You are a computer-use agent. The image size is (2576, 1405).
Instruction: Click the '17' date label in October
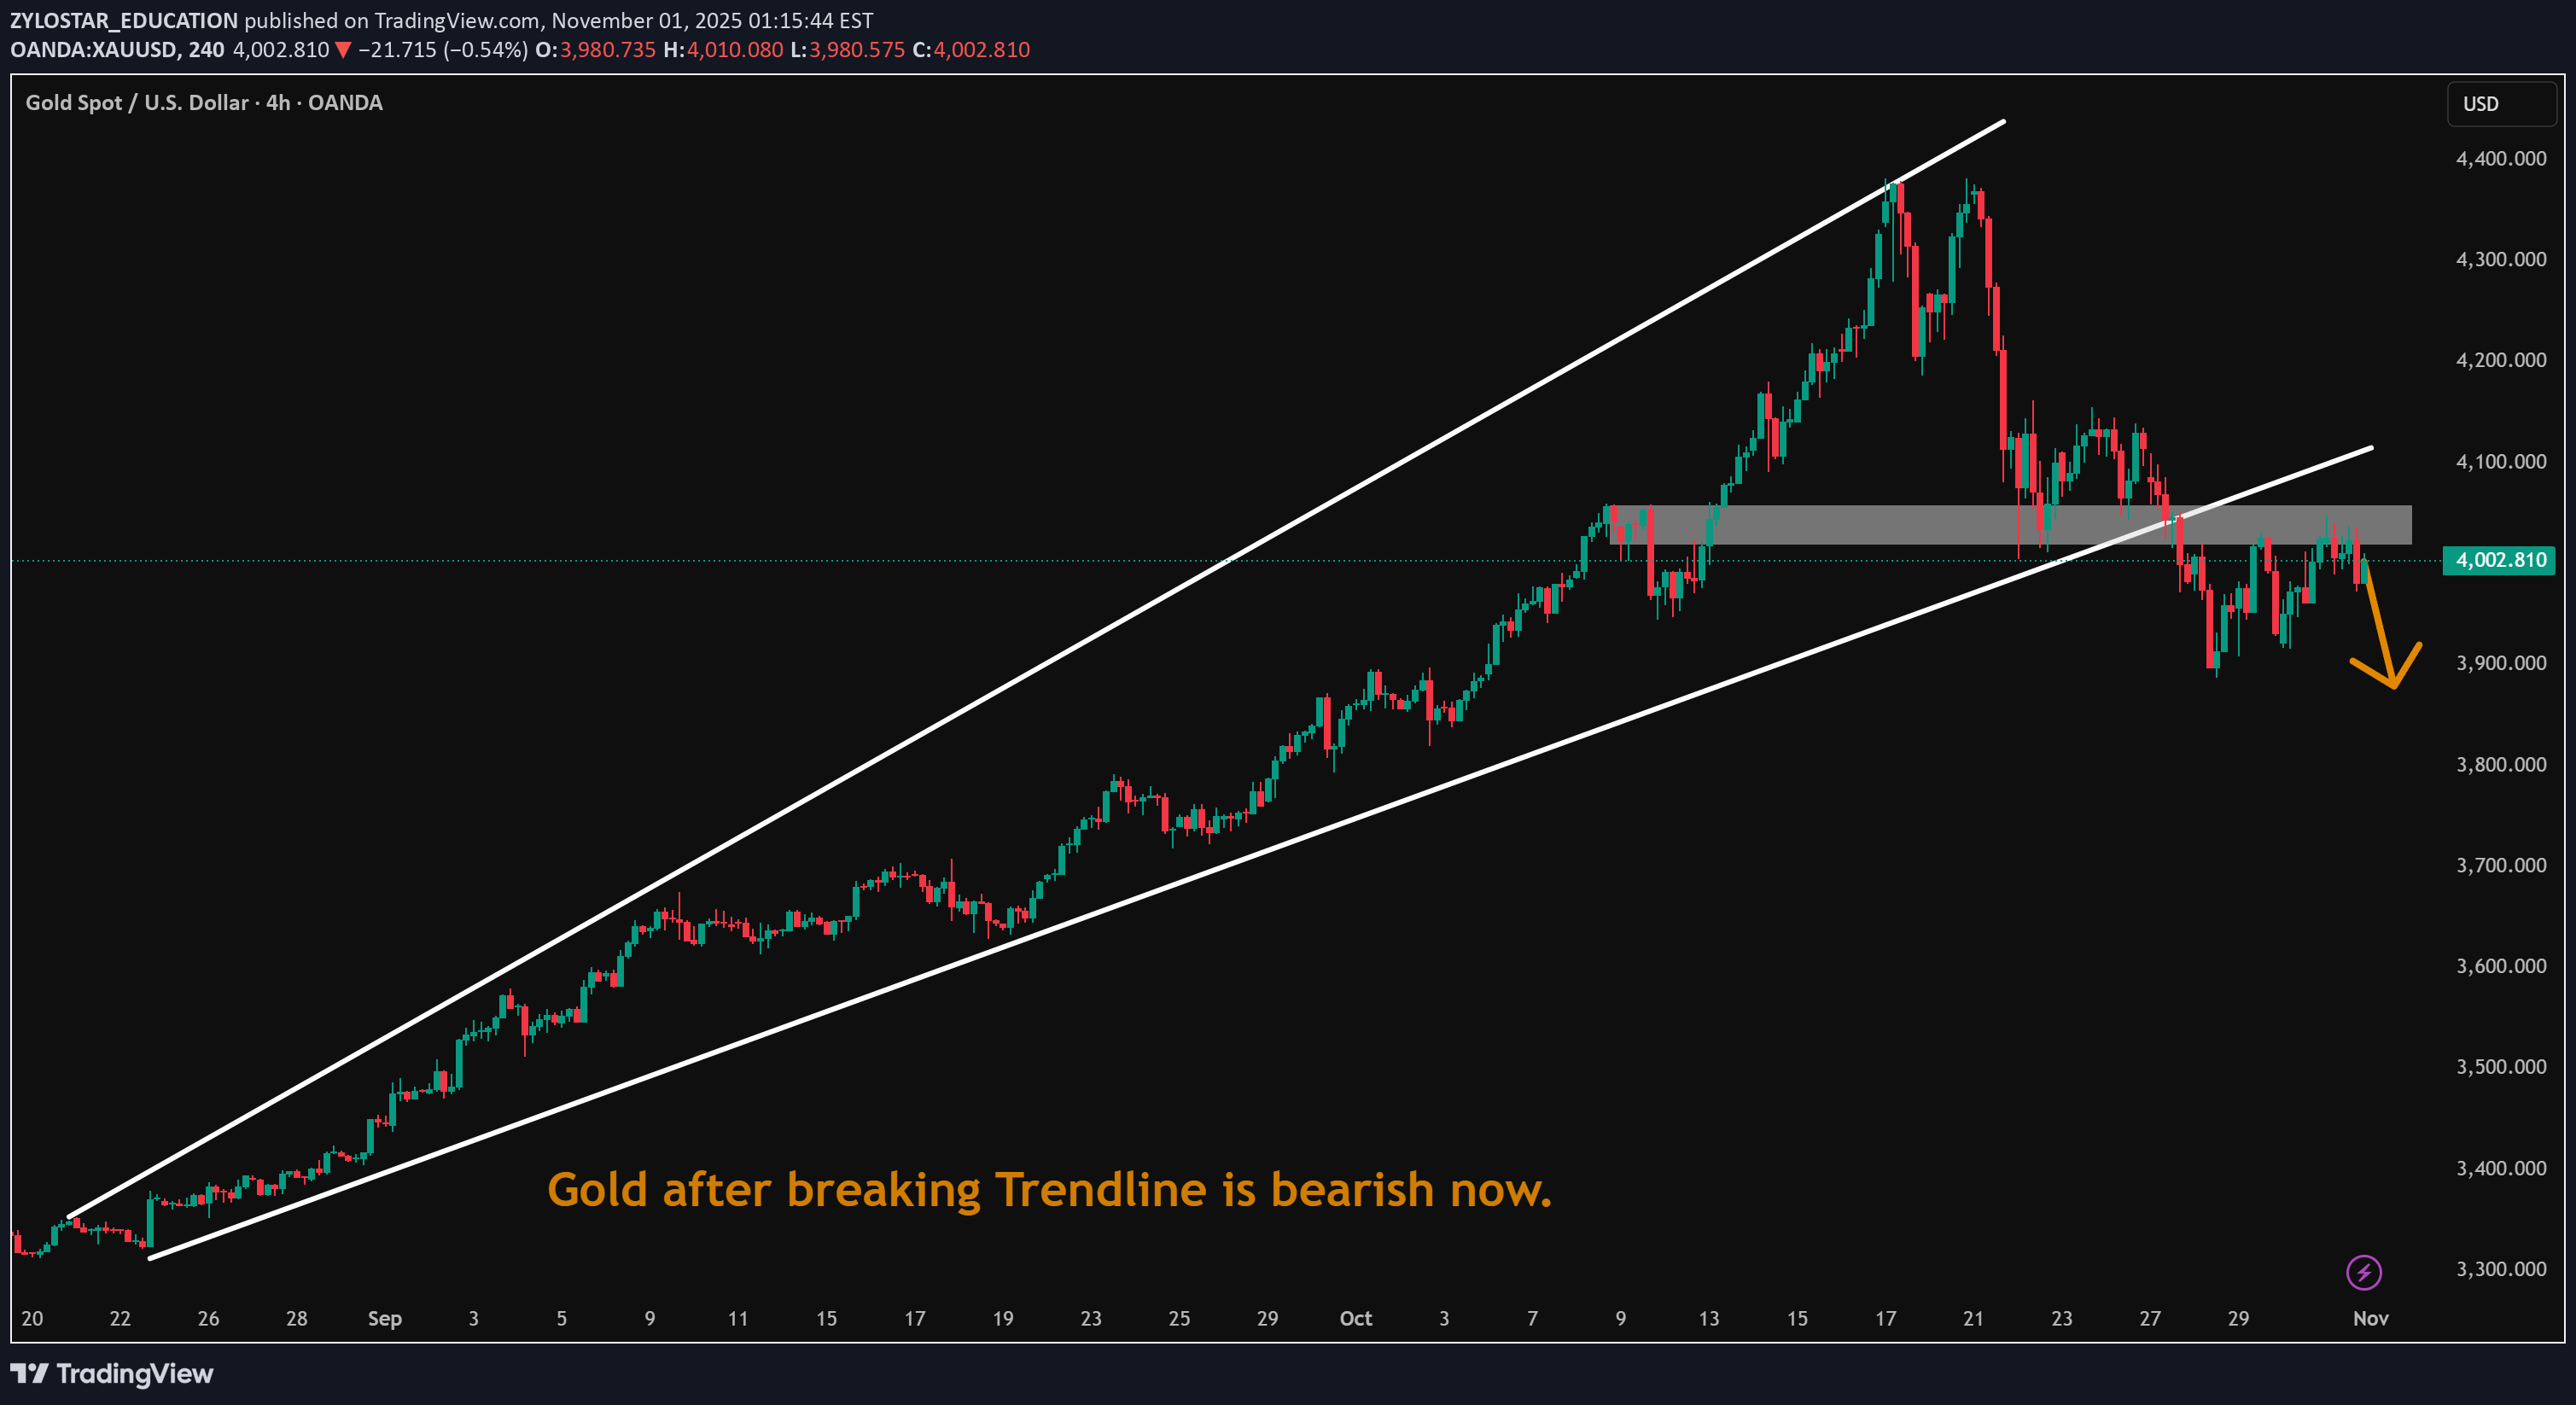[1885, 1318]
